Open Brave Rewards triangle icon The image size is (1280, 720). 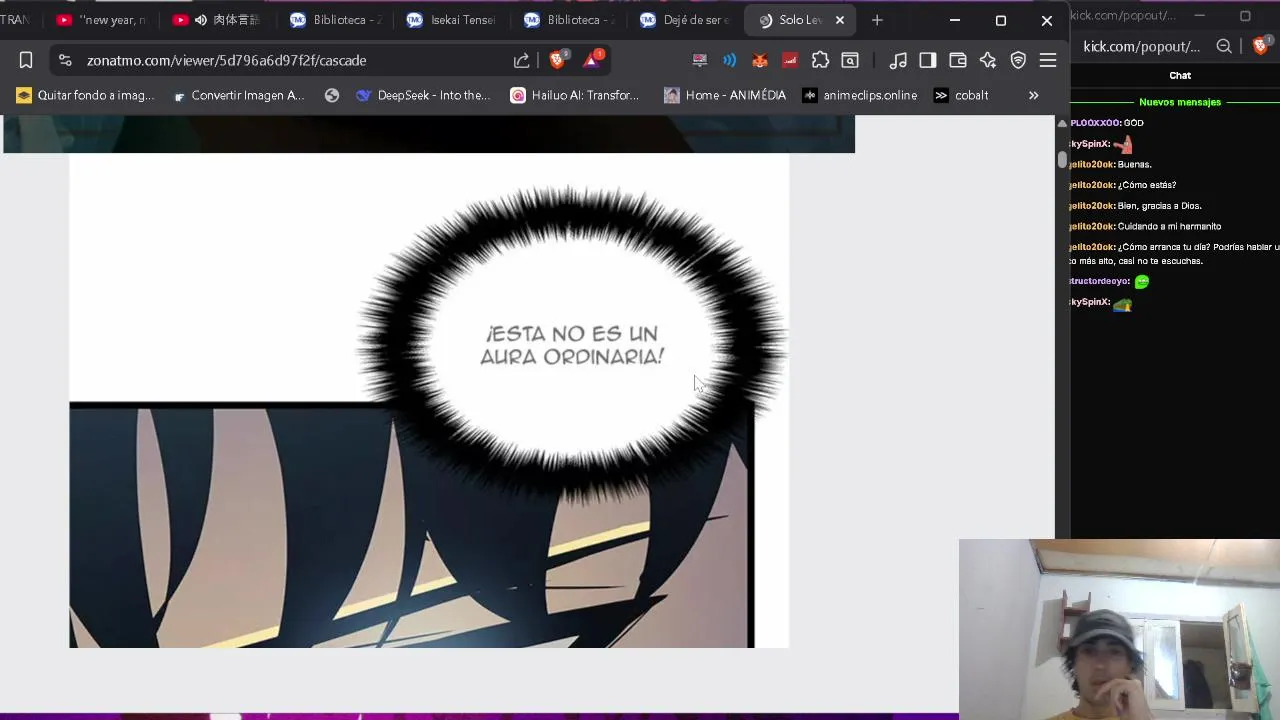(x=592, y=59)
